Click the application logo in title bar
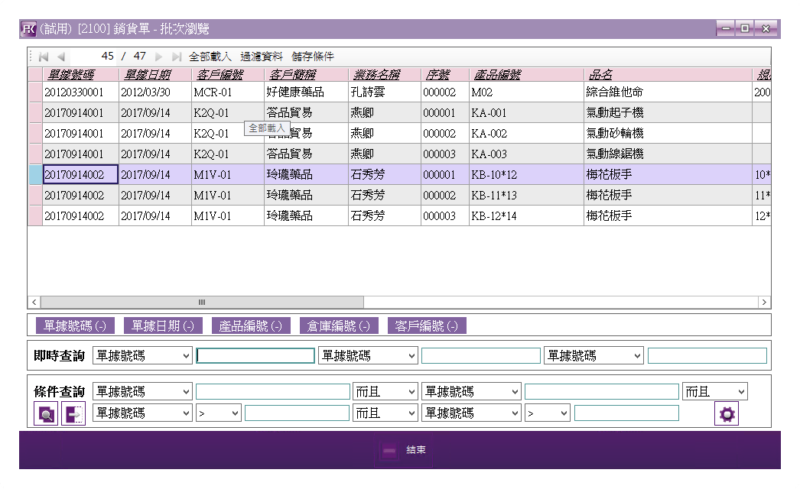800x489 pixels. tap(29, 29)
